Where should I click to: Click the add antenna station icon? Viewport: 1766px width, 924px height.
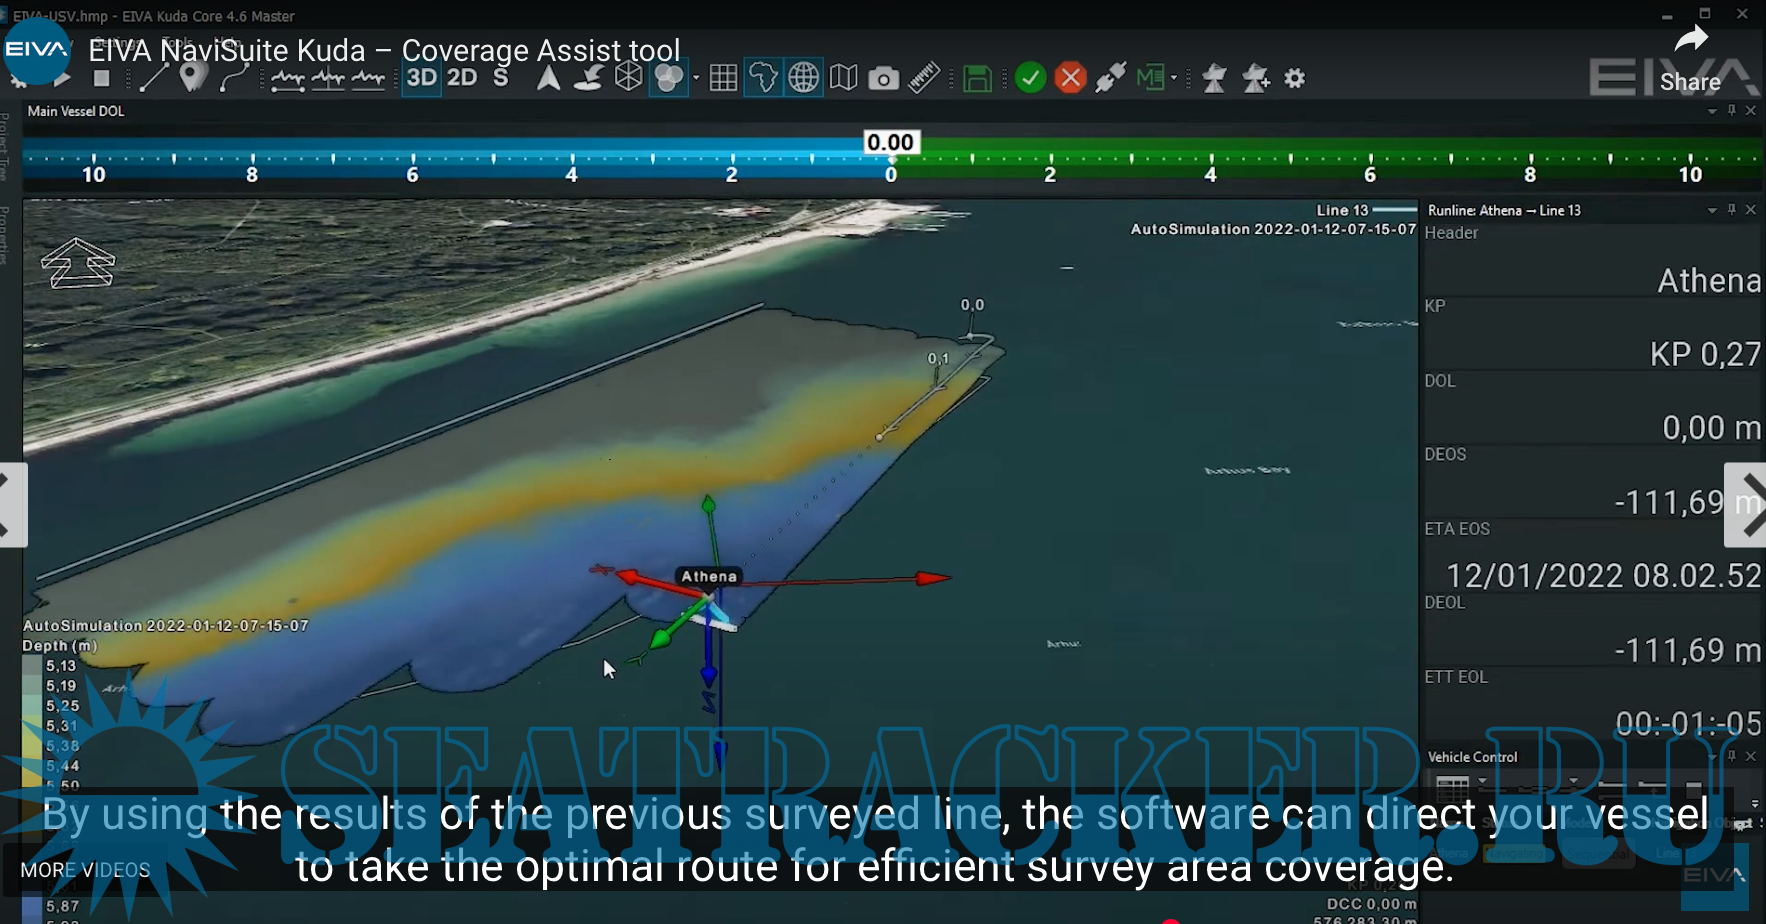tap(1256, 78)
